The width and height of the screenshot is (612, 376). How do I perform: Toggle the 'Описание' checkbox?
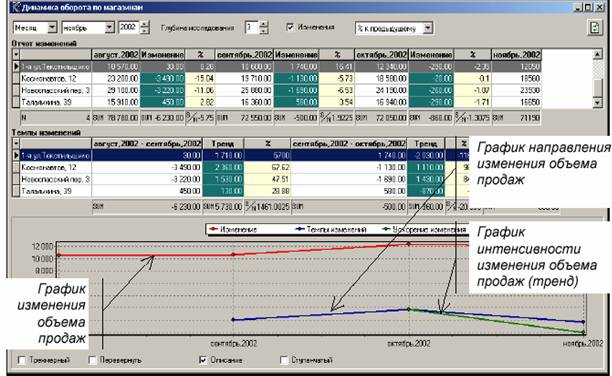[x=203, y=360]
